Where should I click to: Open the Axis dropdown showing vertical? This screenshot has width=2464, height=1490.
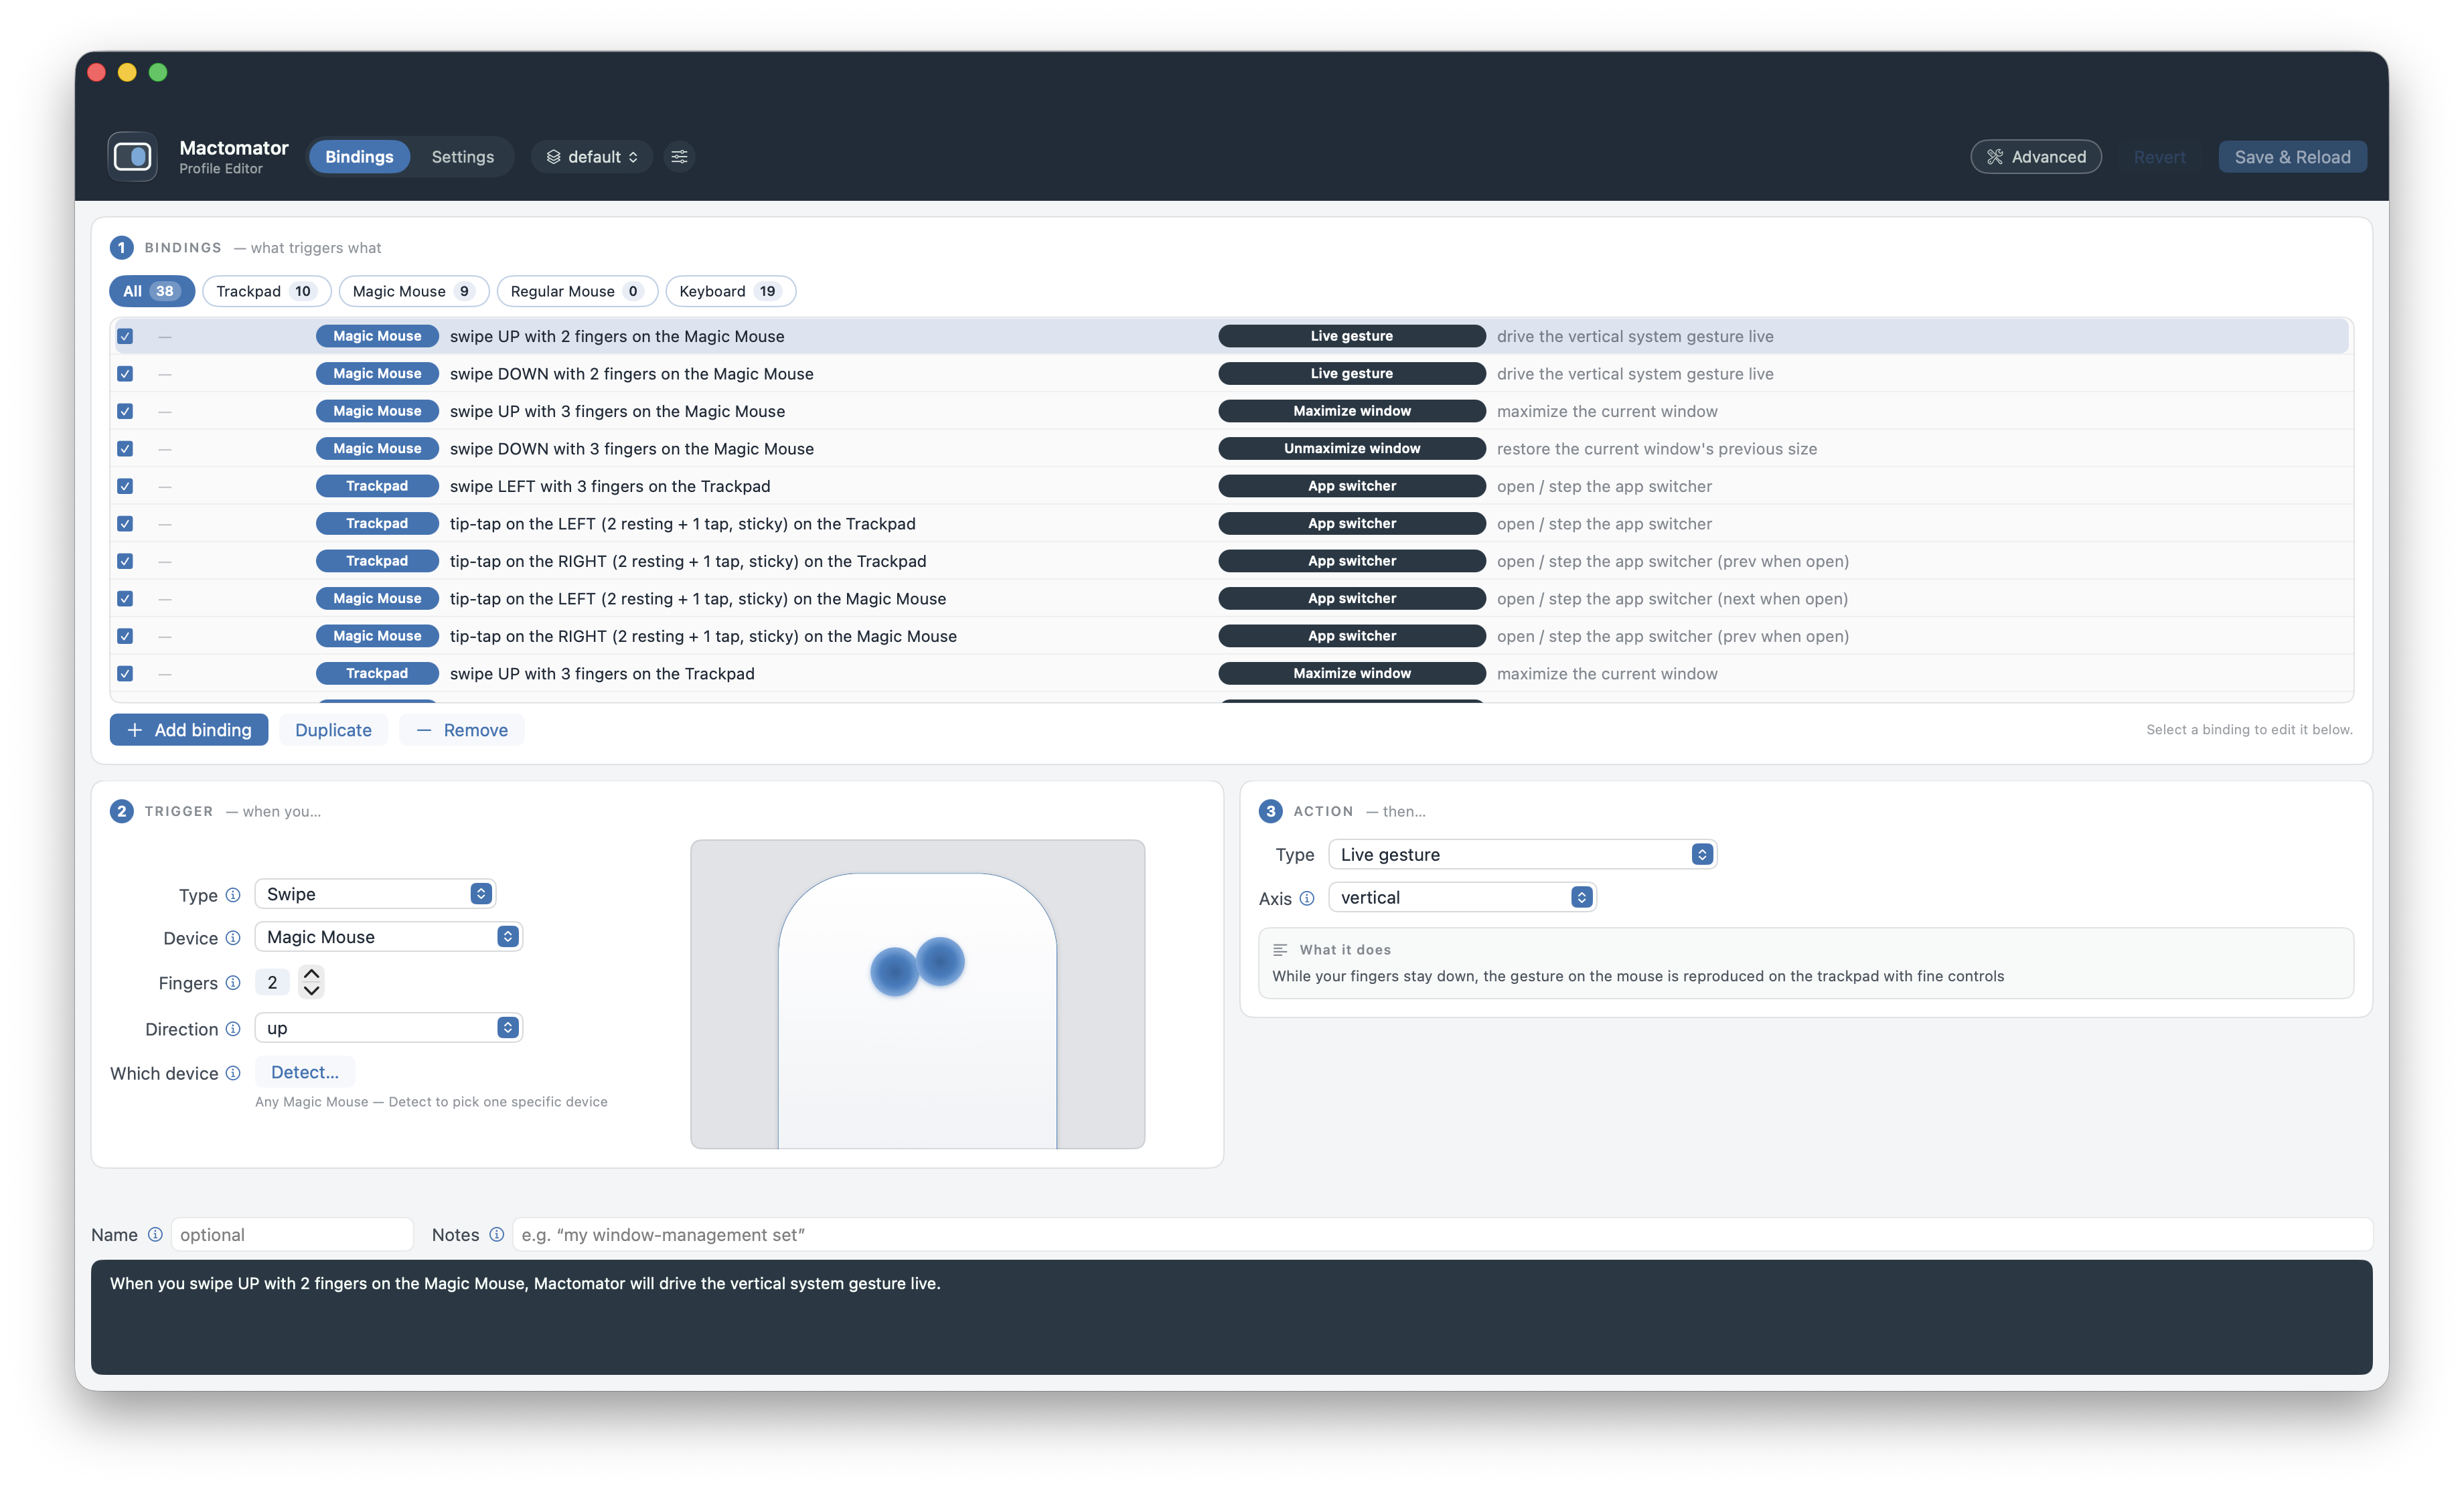point(1462,898)
